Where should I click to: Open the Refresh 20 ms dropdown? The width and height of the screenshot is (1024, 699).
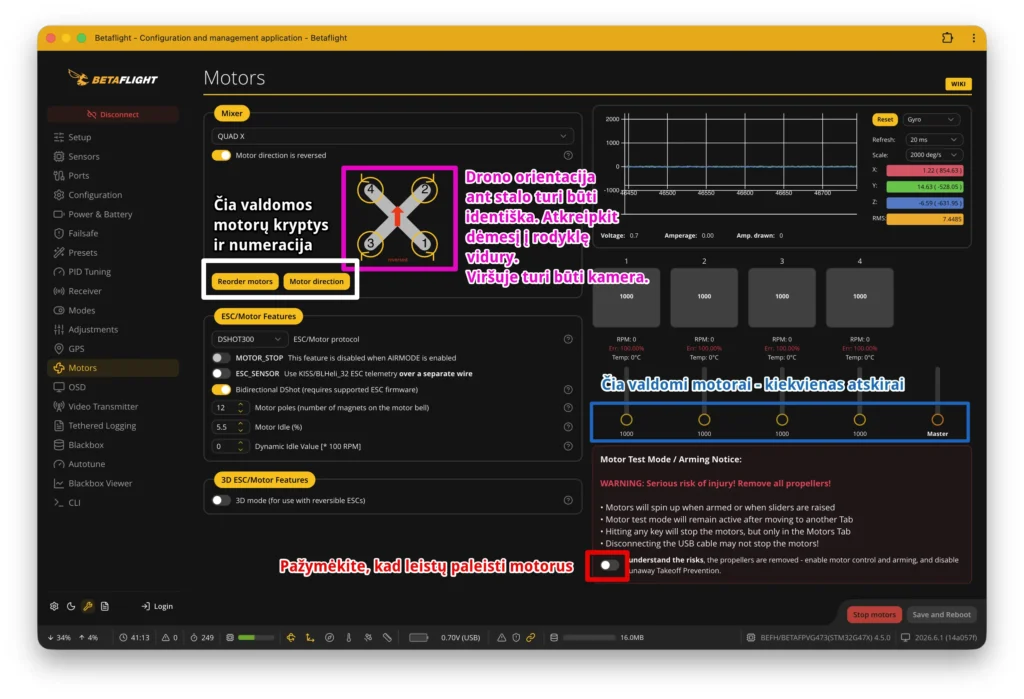pos(933,139)
